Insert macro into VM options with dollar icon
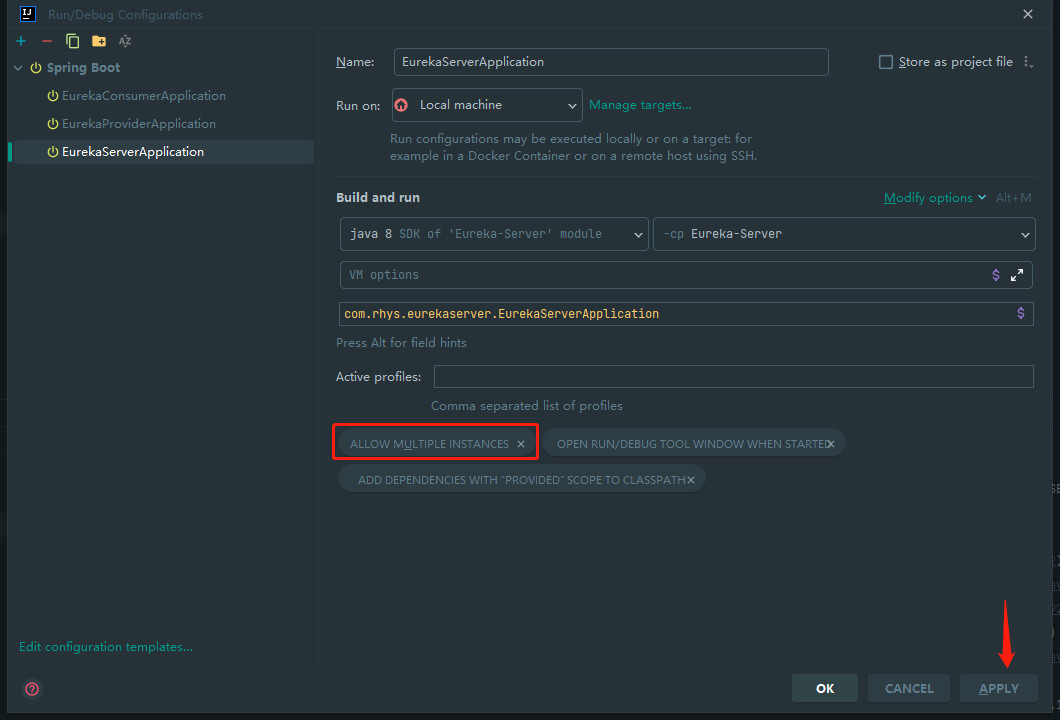The width and height of the screenshot is (1060, 720). point(996,275)
